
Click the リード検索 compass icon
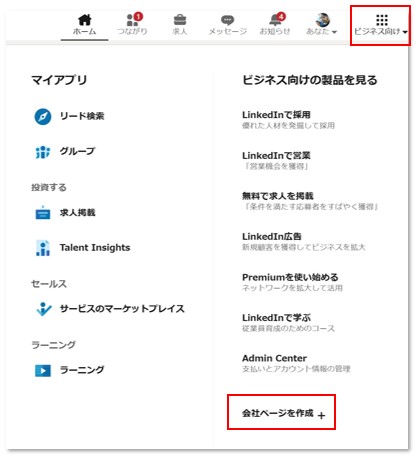(43, 117)
